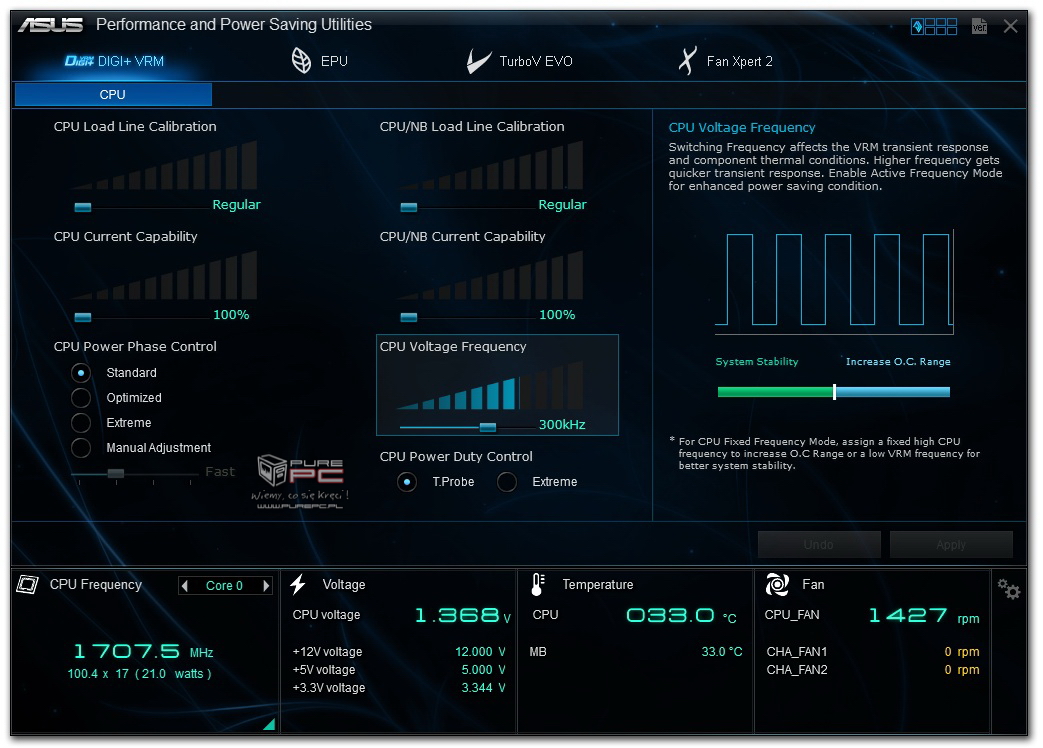
Task: Enable Manual Adjustment phase control
Action: pyautogui.click(x=81, y=447)
